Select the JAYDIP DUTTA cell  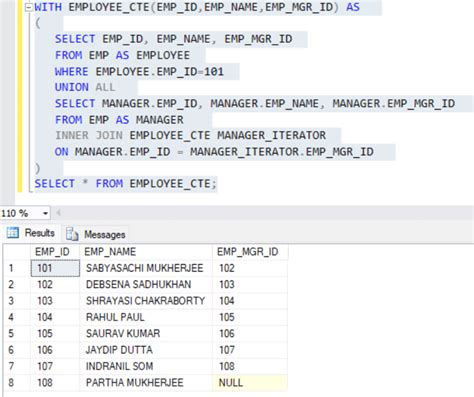146,350
